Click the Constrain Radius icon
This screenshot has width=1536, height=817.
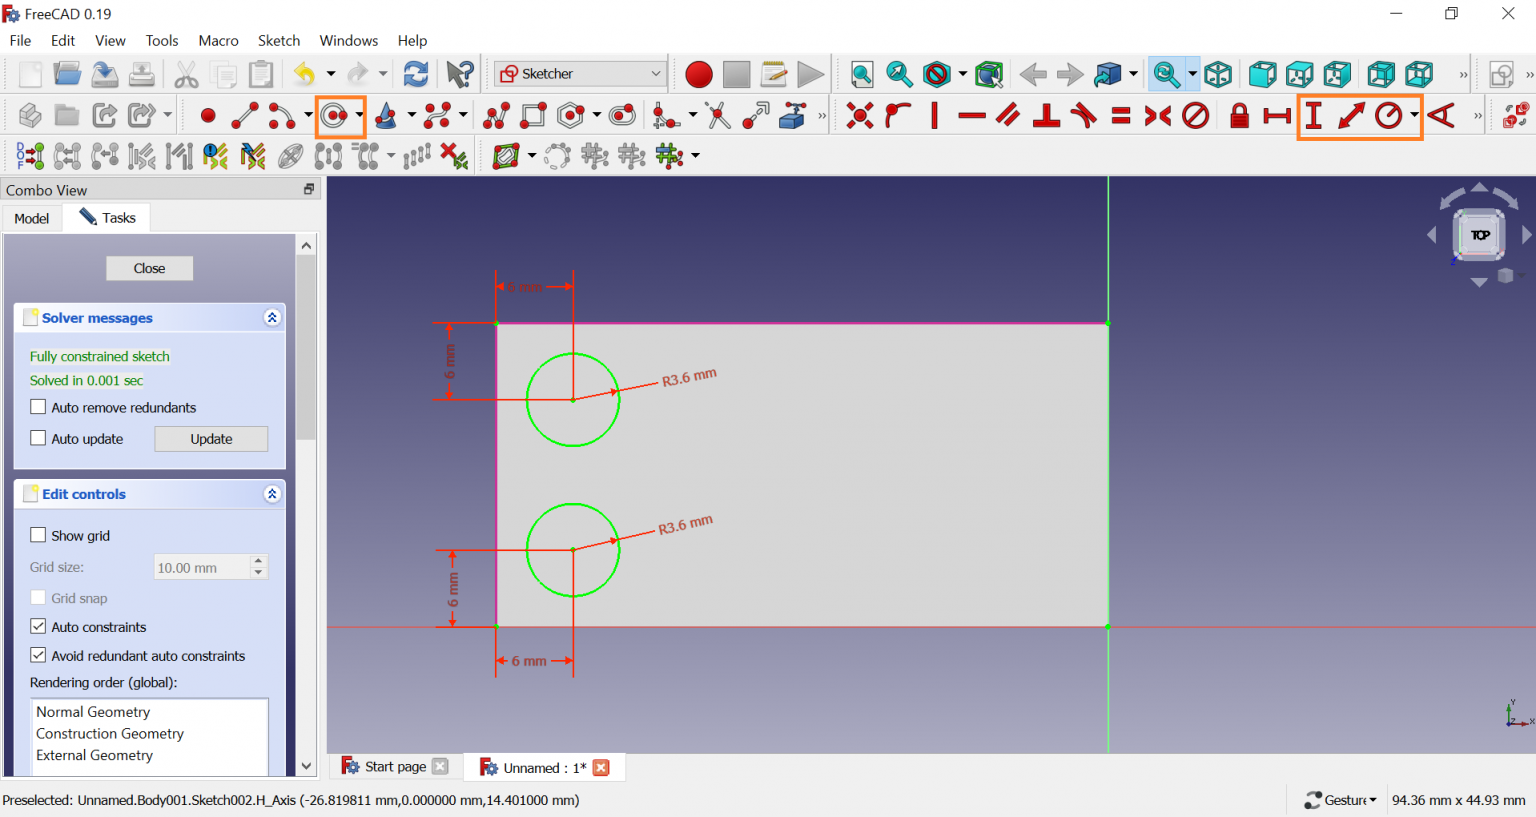(1388, 116)
